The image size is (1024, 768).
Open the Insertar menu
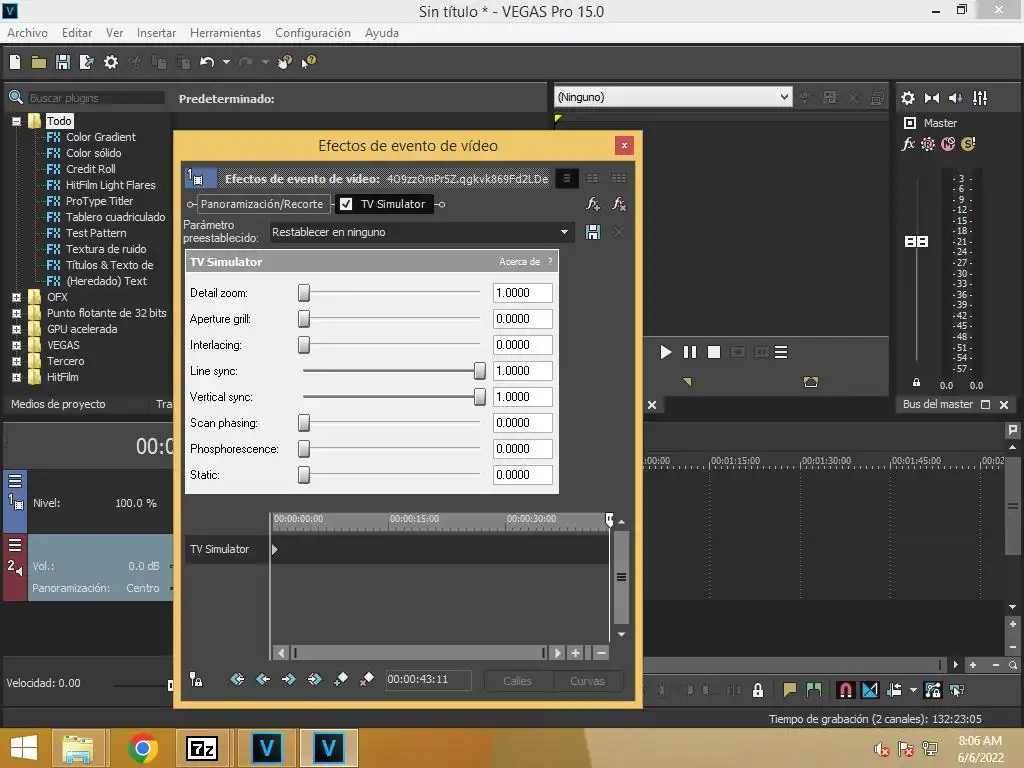pyautogui.click(x=156, y=33)
